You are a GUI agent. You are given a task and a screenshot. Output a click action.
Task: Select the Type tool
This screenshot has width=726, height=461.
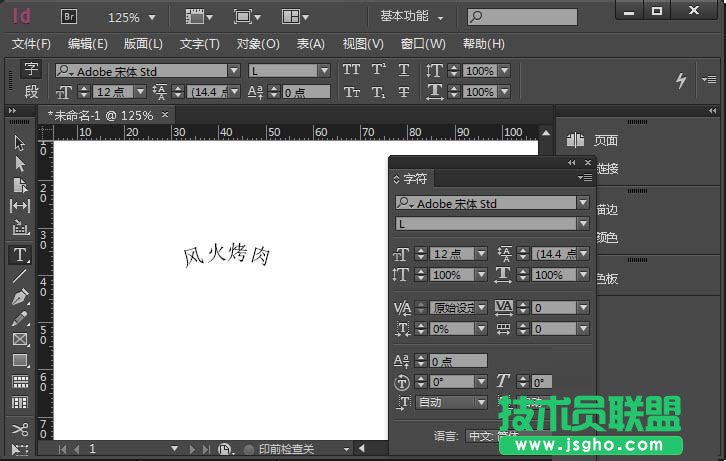19,254
